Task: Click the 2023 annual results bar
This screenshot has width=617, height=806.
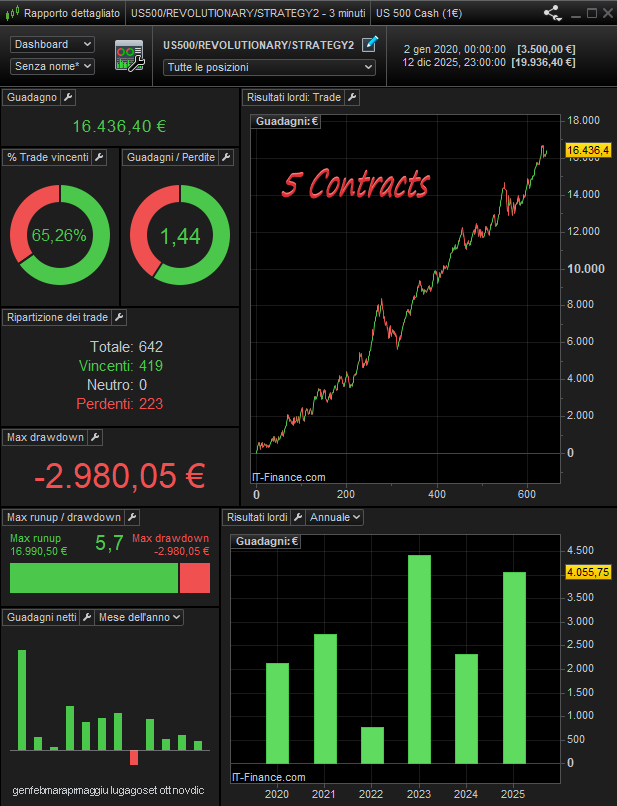Action: pos(419,658)
